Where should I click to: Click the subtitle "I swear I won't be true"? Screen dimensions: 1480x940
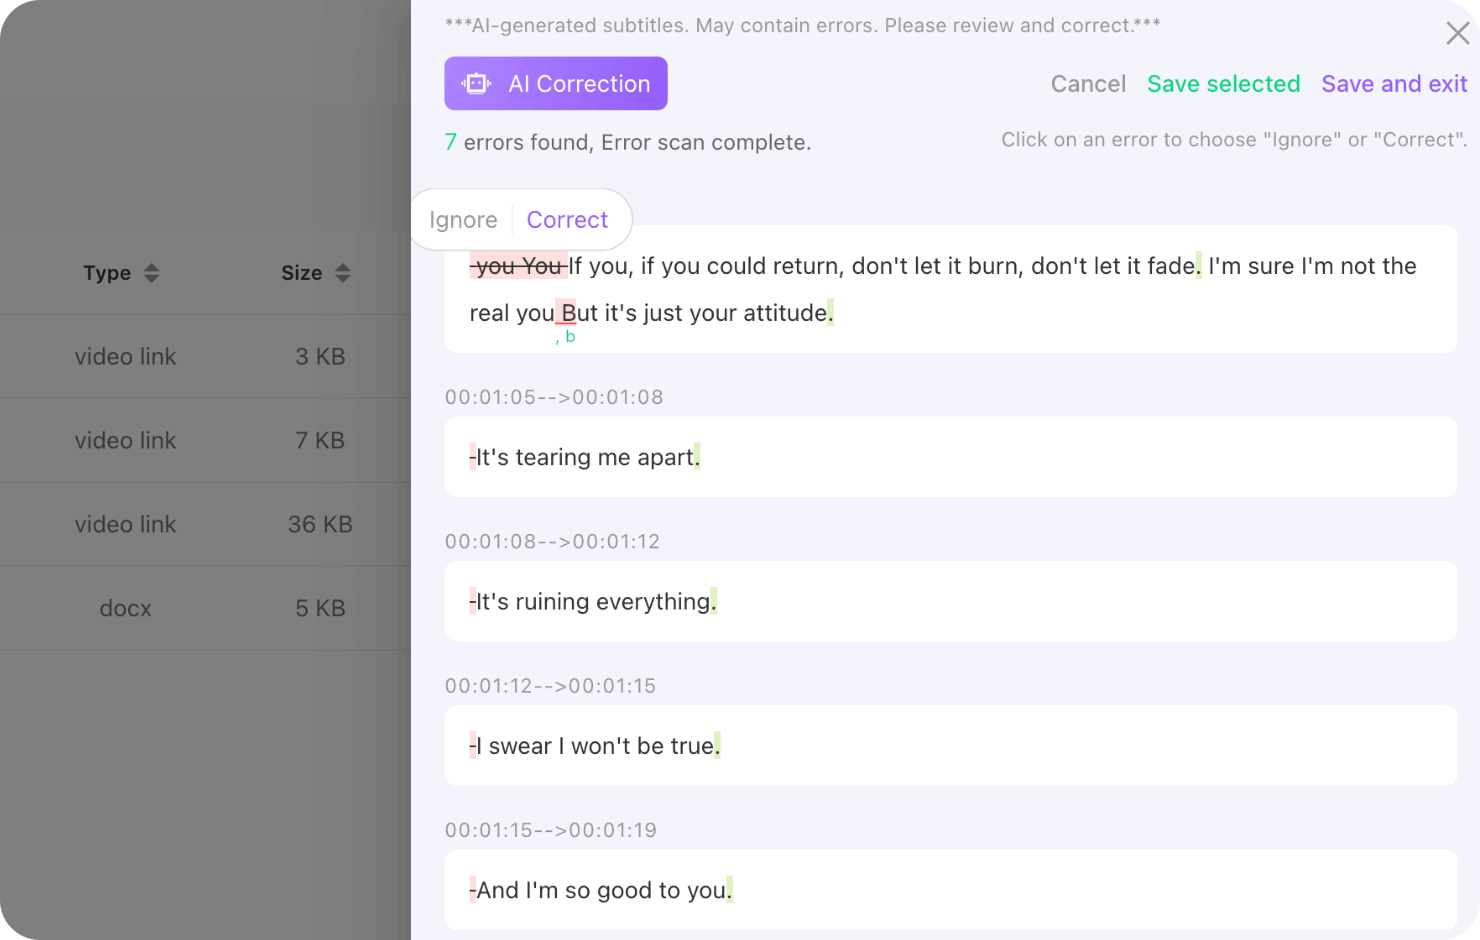click(595, 746)
